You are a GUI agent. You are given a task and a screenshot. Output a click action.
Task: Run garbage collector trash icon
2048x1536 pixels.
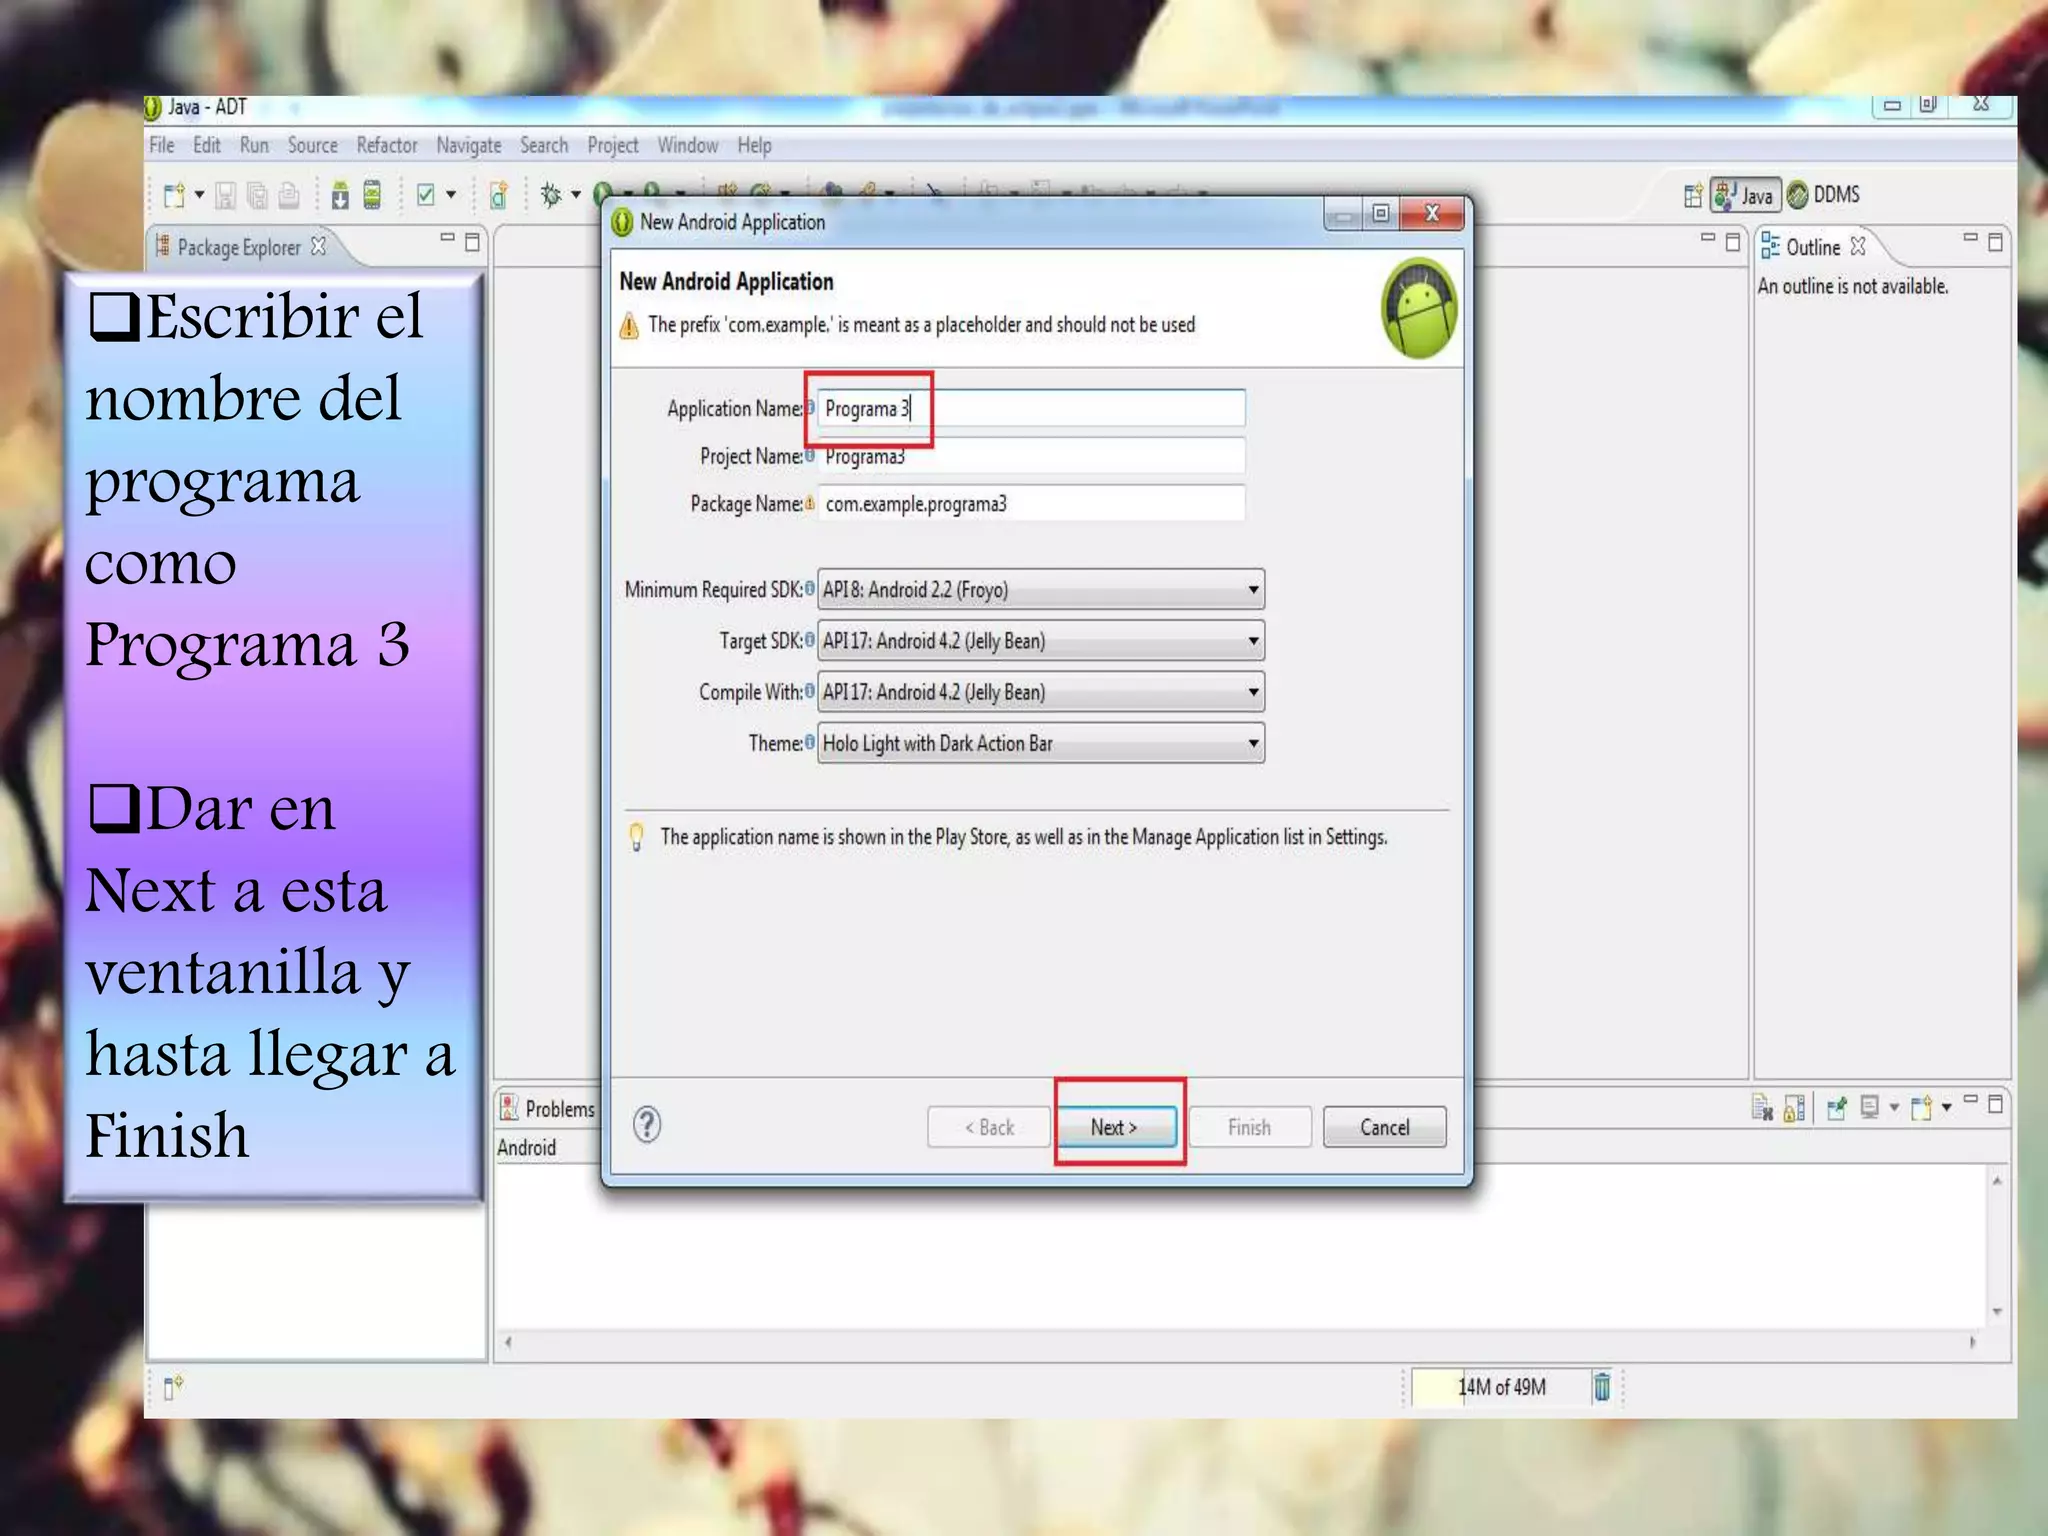pos(1602,1387)
